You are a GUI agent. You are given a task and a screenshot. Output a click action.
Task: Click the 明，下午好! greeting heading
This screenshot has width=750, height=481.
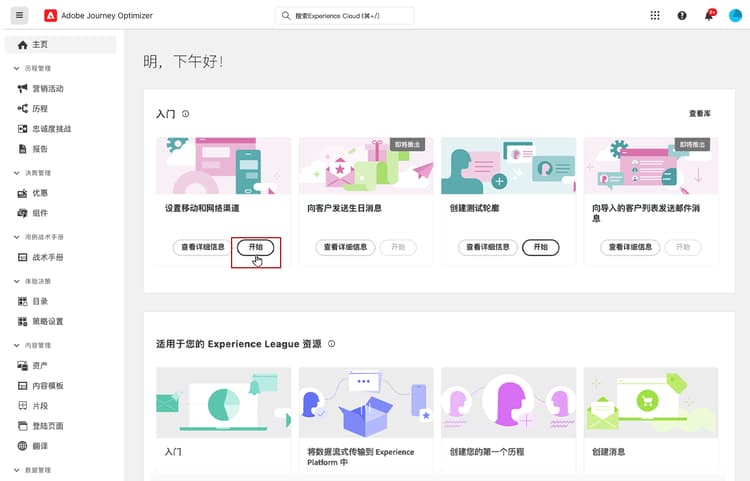[x=183, y=62]
